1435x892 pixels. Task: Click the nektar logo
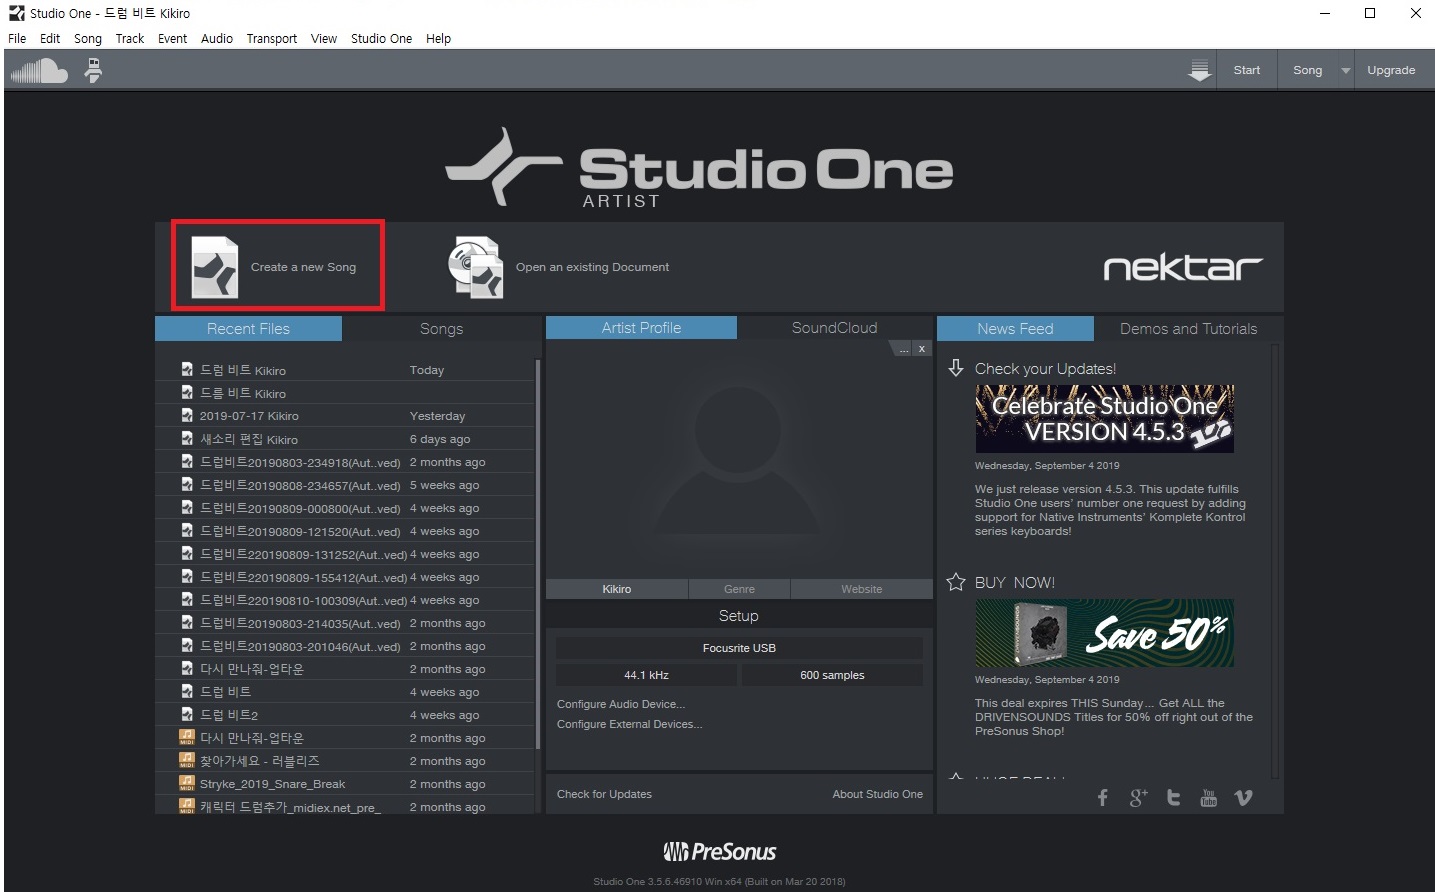click(1182, 268)
